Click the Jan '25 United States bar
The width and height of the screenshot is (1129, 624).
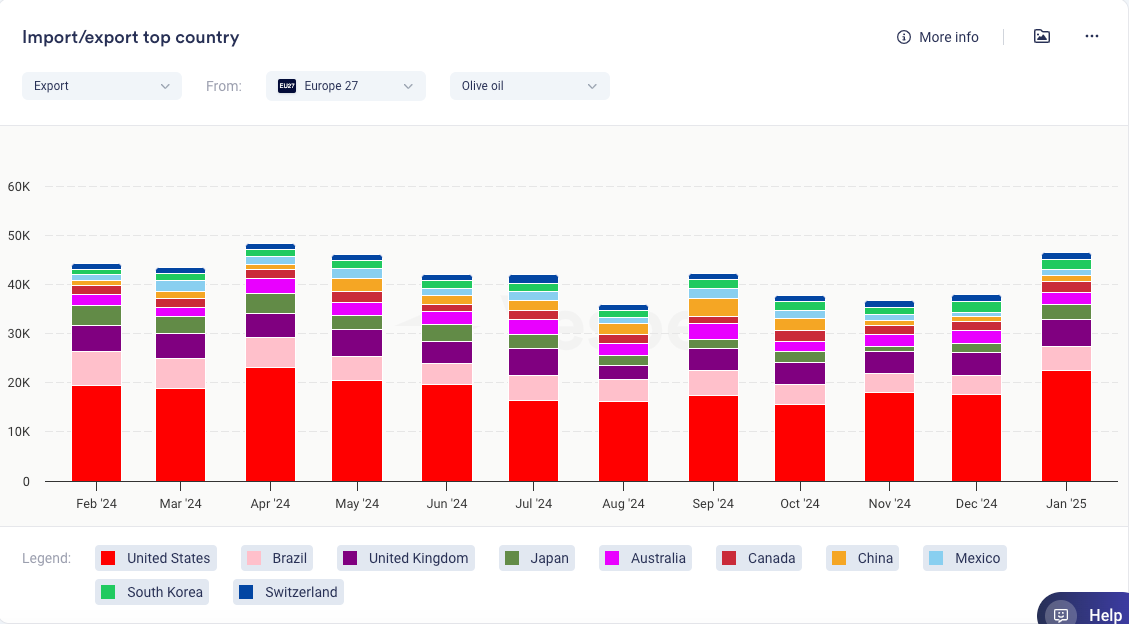click(1066, 426)
